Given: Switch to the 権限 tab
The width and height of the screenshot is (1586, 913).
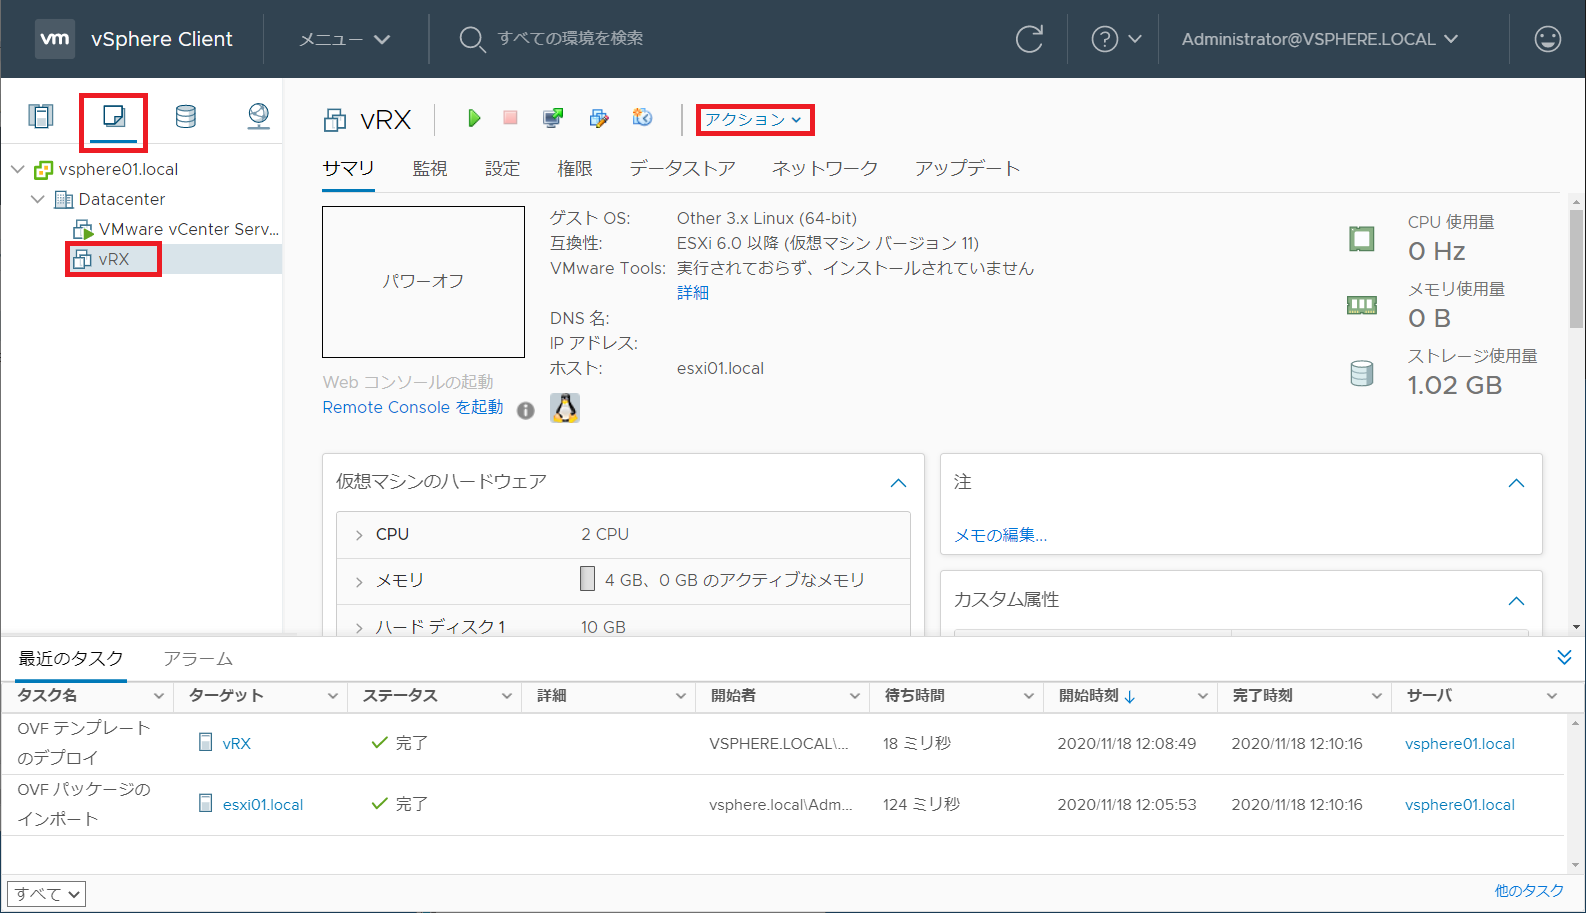Looking at the screenshot, I should [574, 168].
